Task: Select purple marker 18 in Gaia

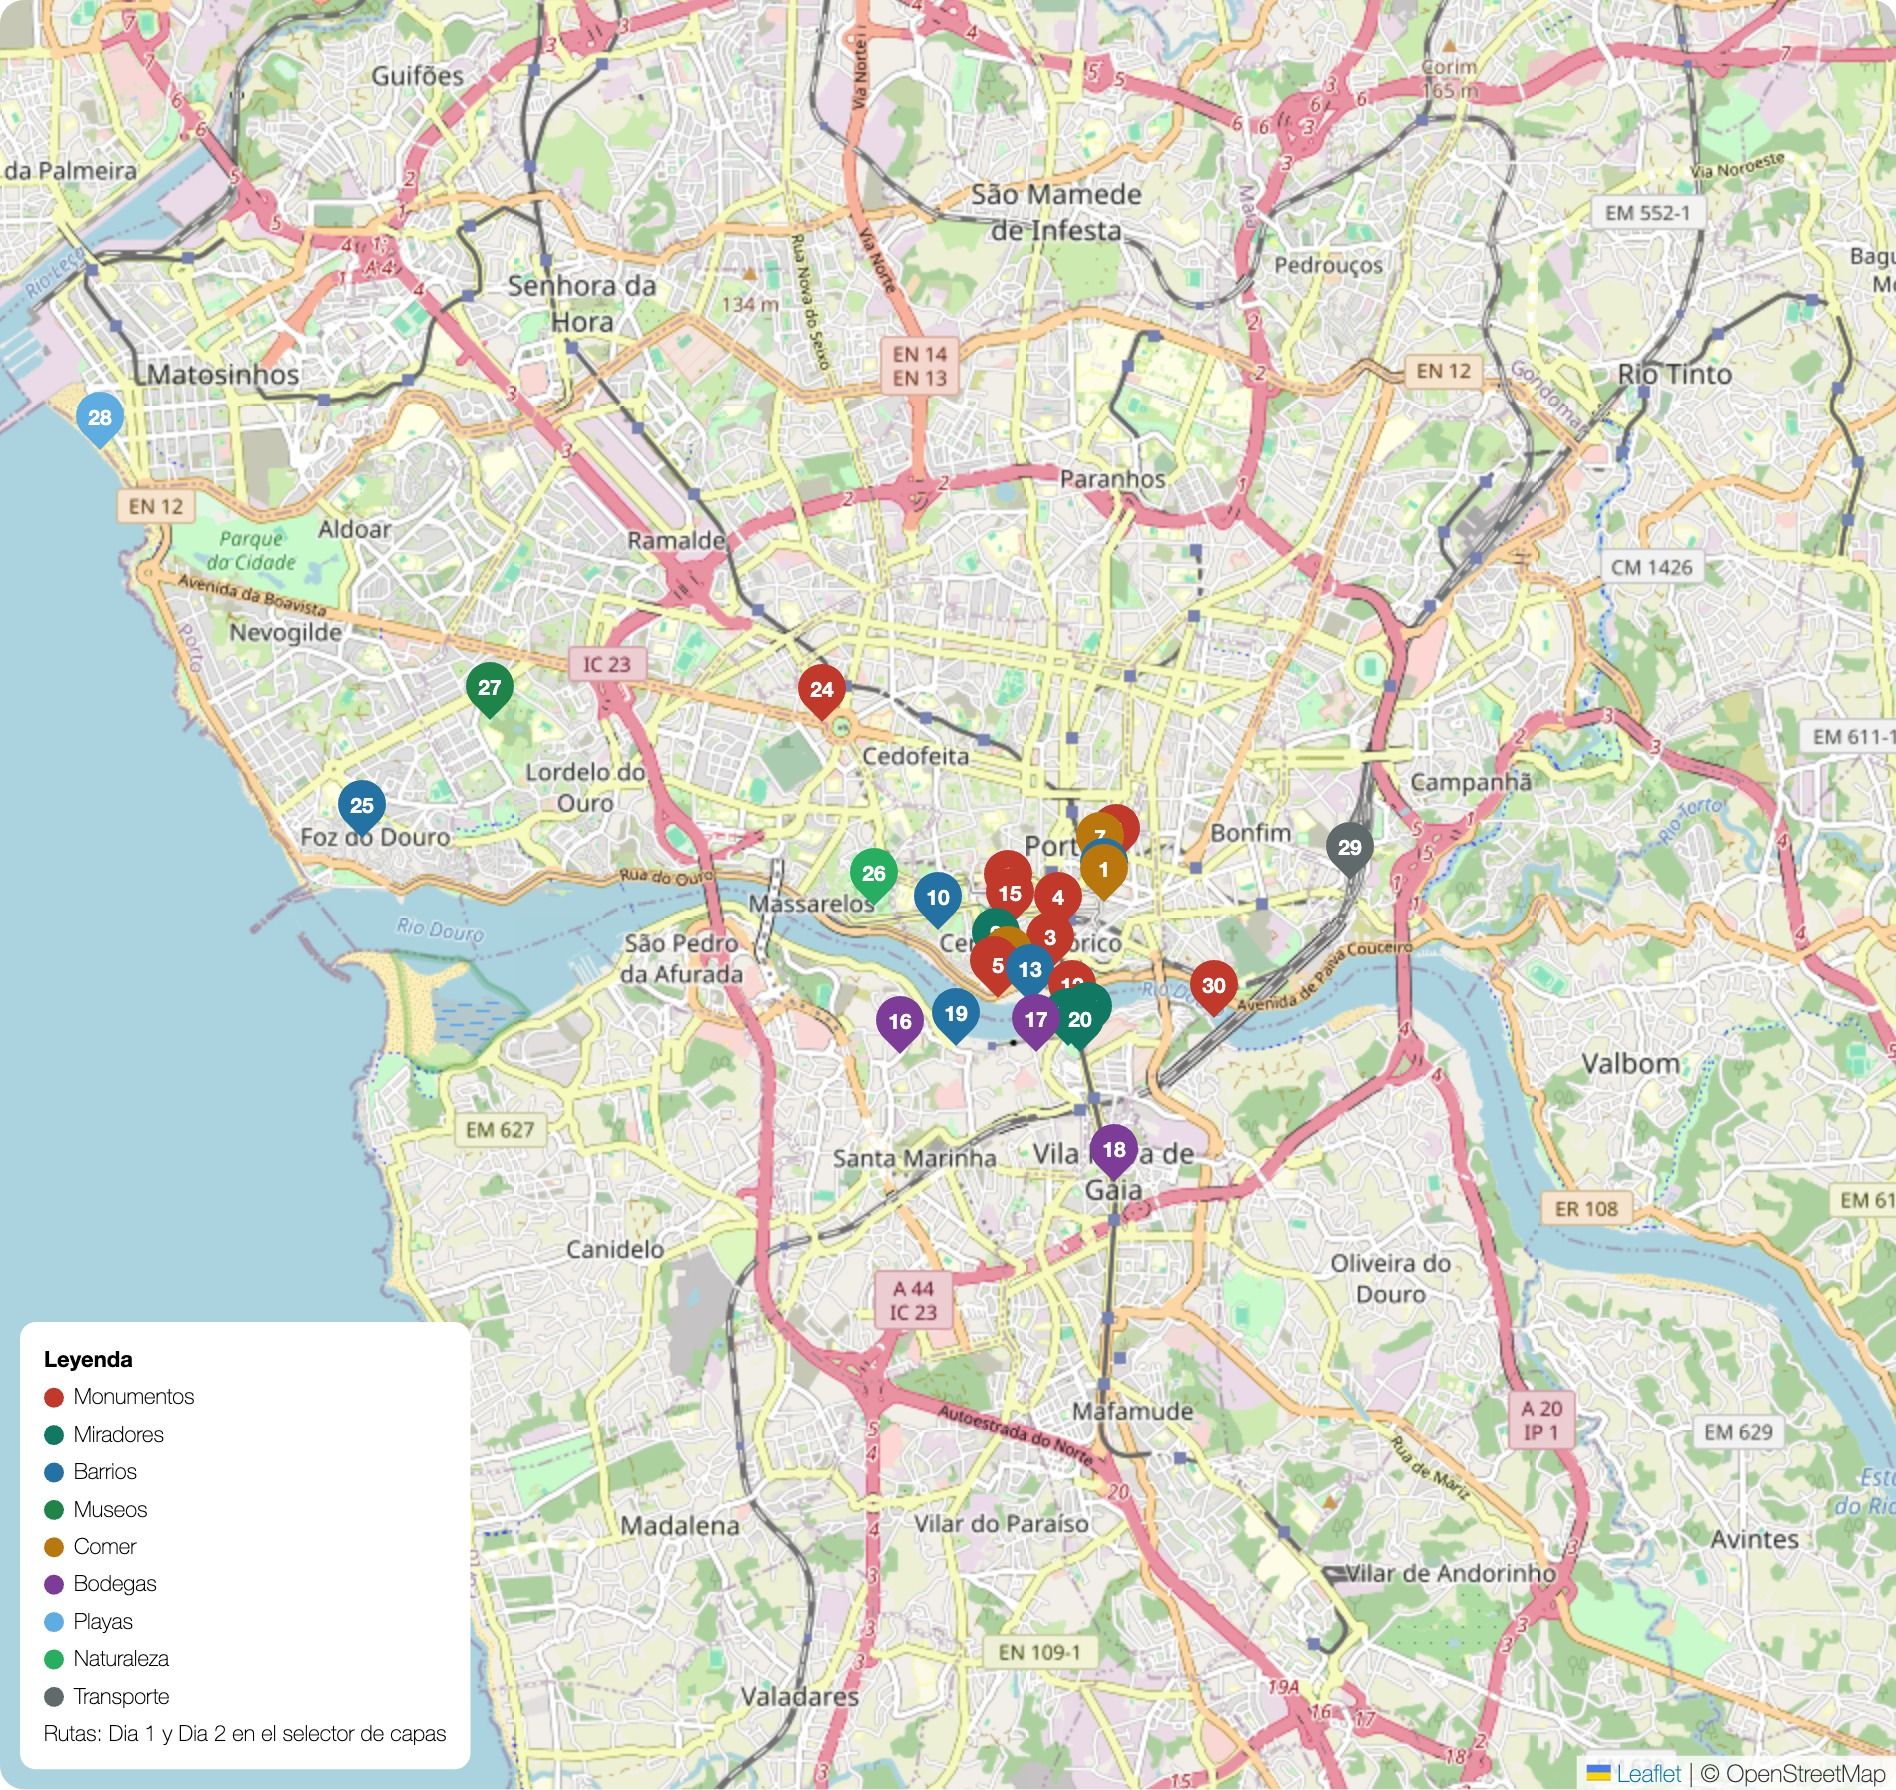Action: [1114, 1150]
